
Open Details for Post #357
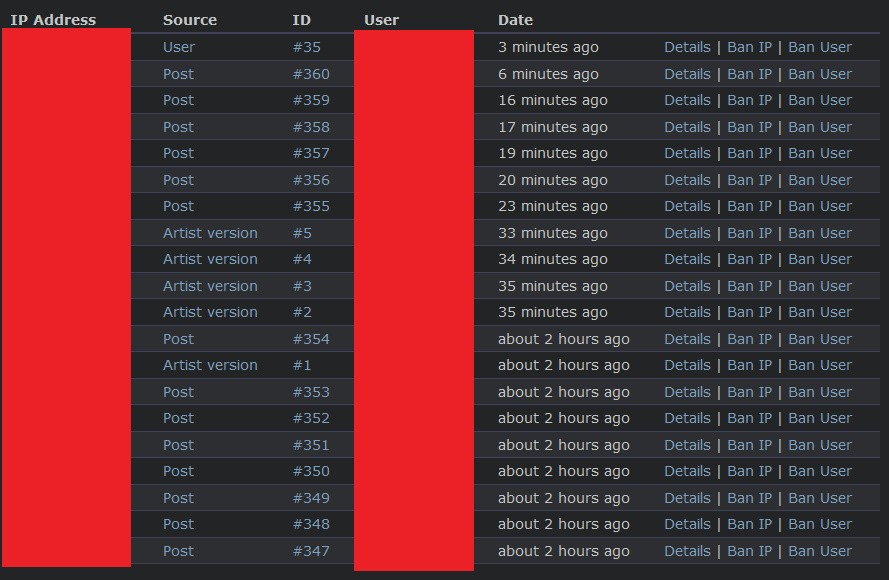coord(687,153)
